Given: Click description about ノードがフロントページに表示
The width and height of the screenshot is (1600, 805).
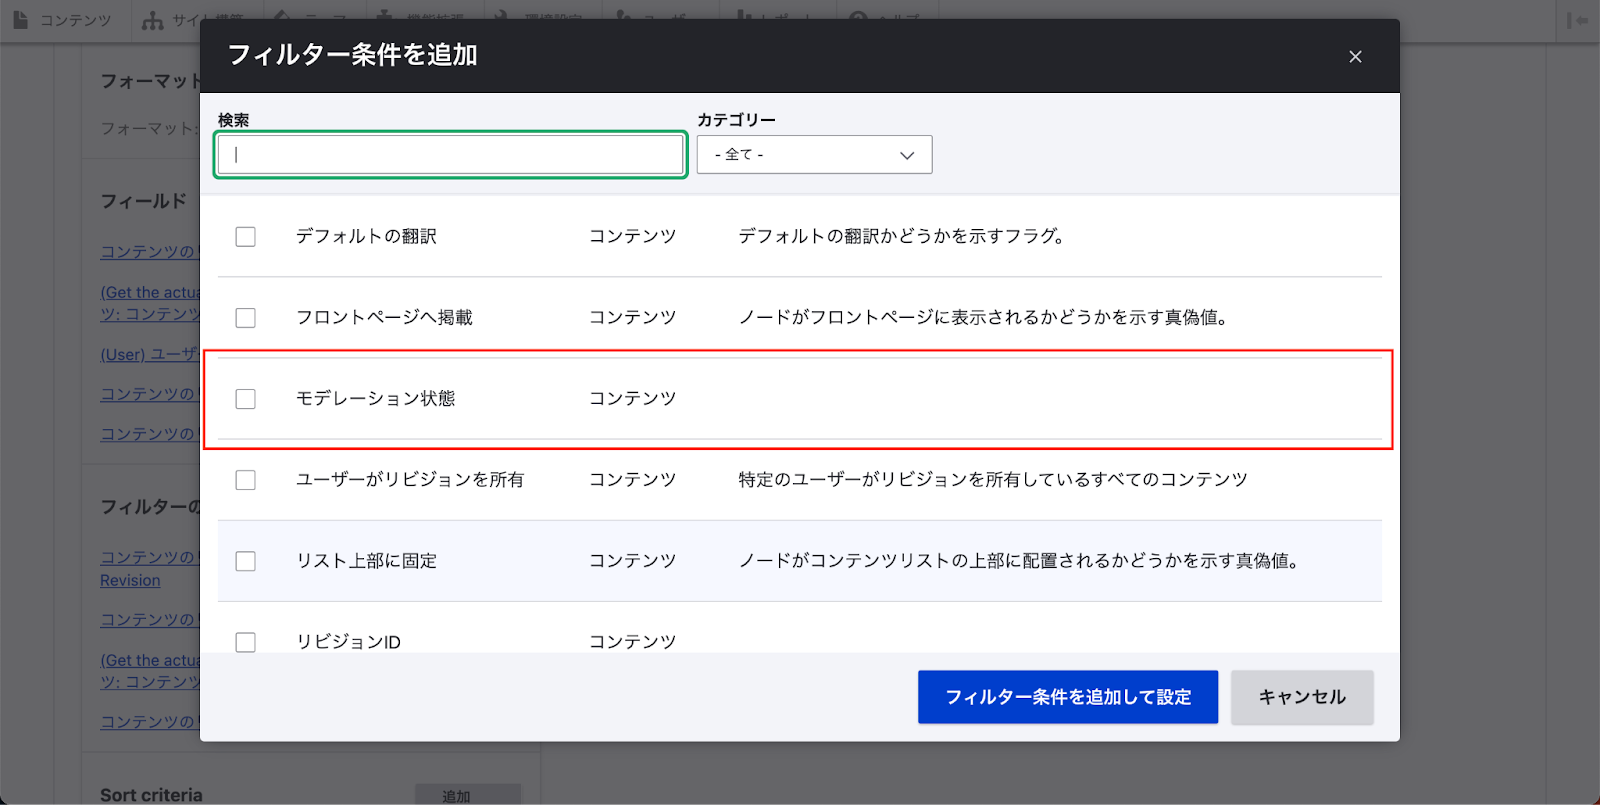Looking at the screenshot, I should tap(983, 318).
